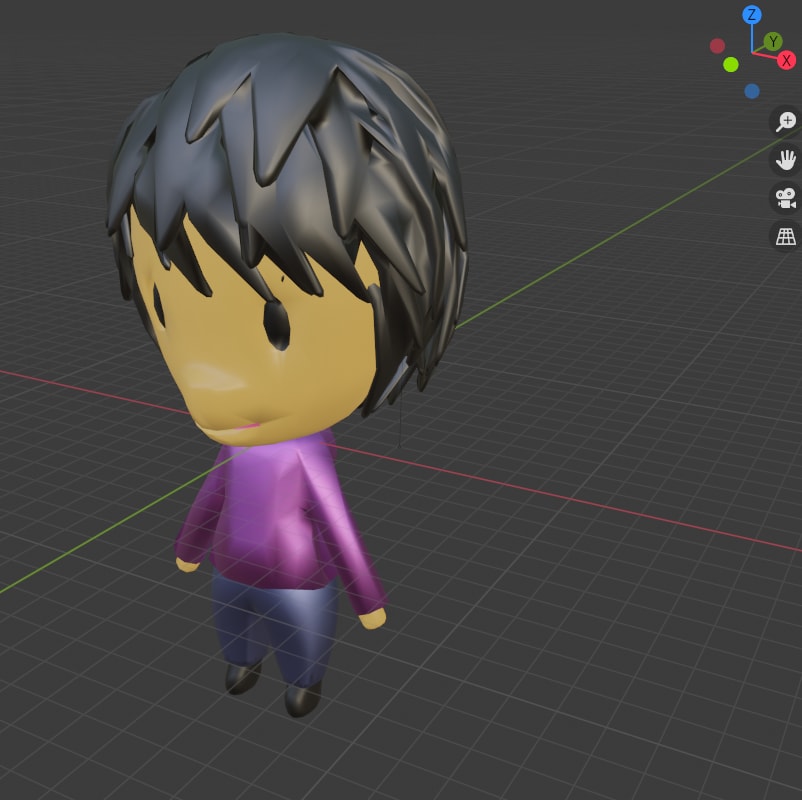Click the hand pan view icon
This screenshot has width=802, height=800.
click(786, 160)
